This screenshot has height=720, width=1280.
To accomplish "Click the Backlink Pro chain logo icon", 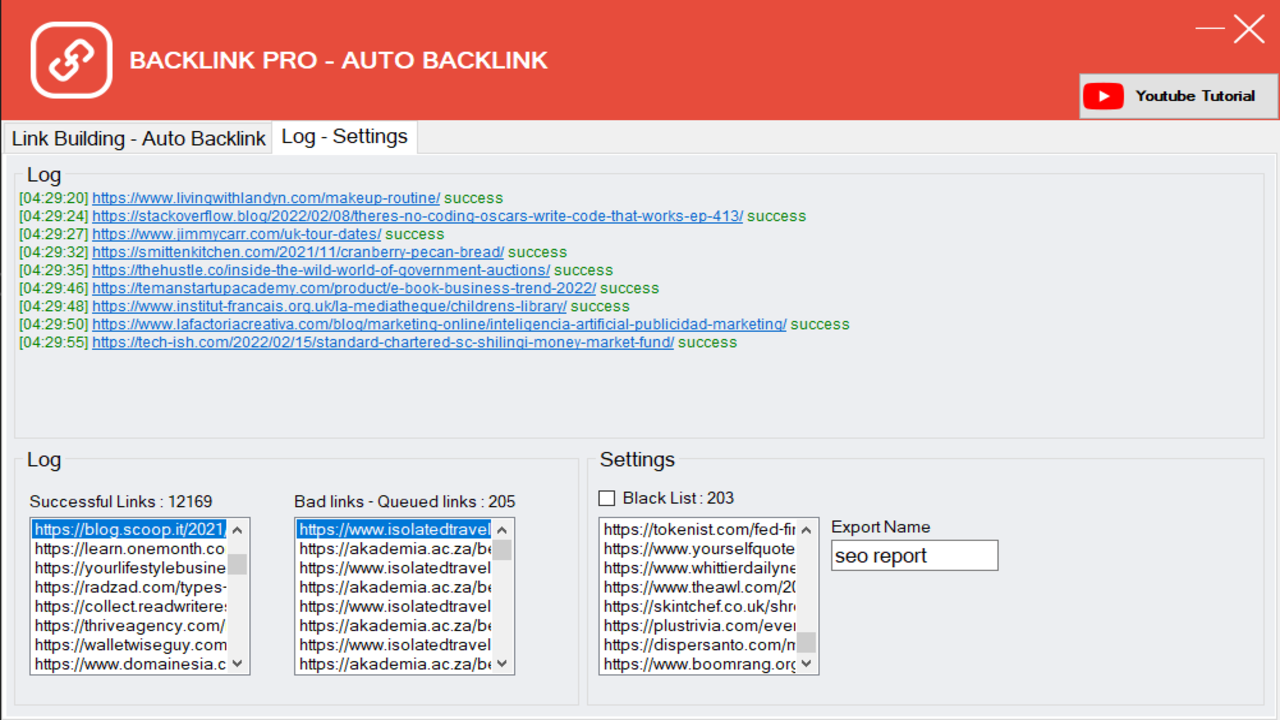I will pos(71,60).
